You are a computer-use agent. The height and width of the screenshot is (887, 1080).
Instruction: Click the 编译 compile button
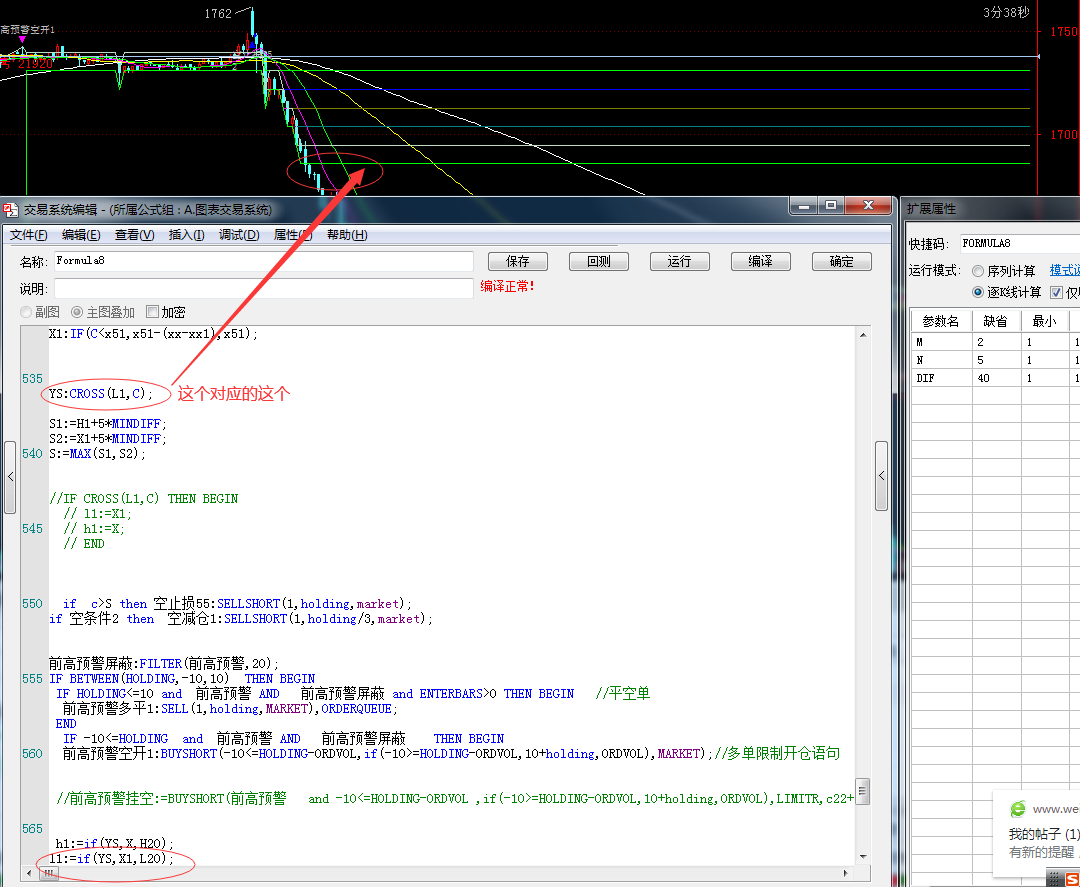[760, 262]
